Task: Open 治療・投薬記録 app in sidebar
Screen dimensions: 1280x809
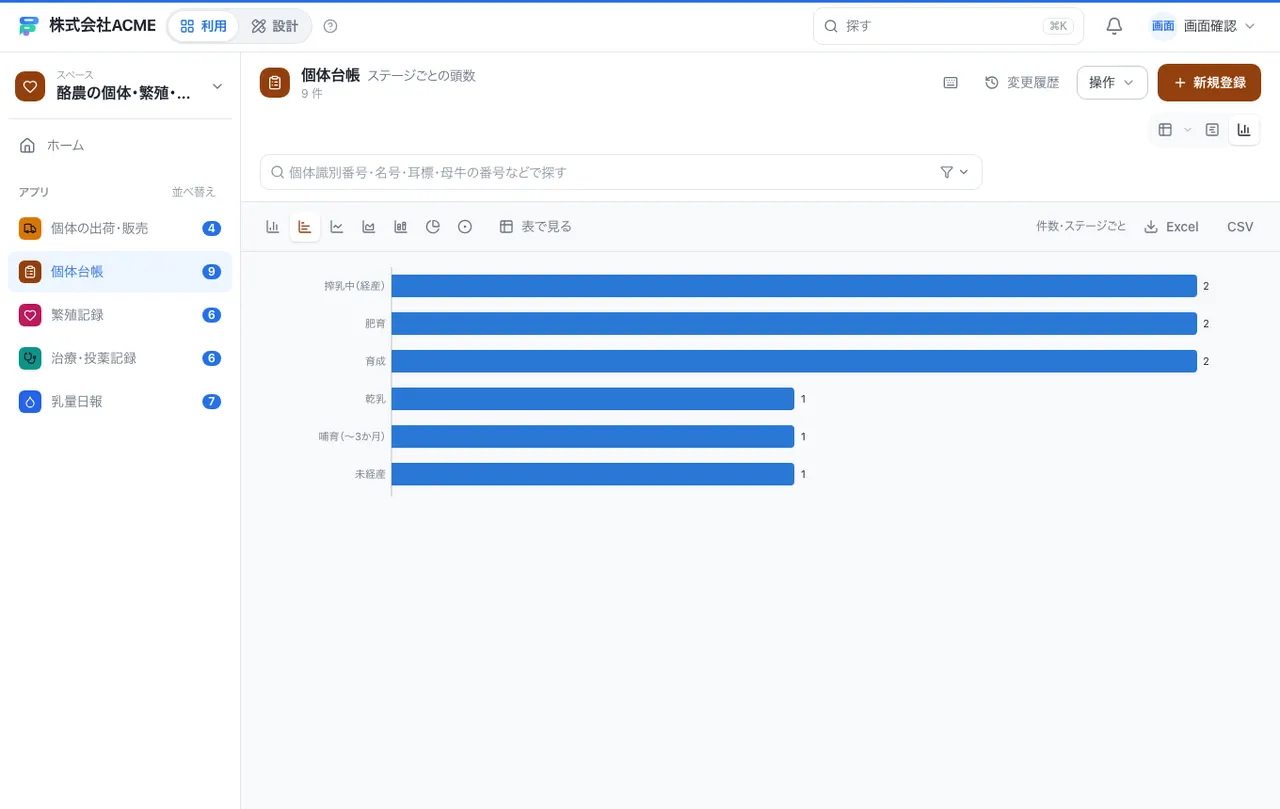Action: coord(120,358)
